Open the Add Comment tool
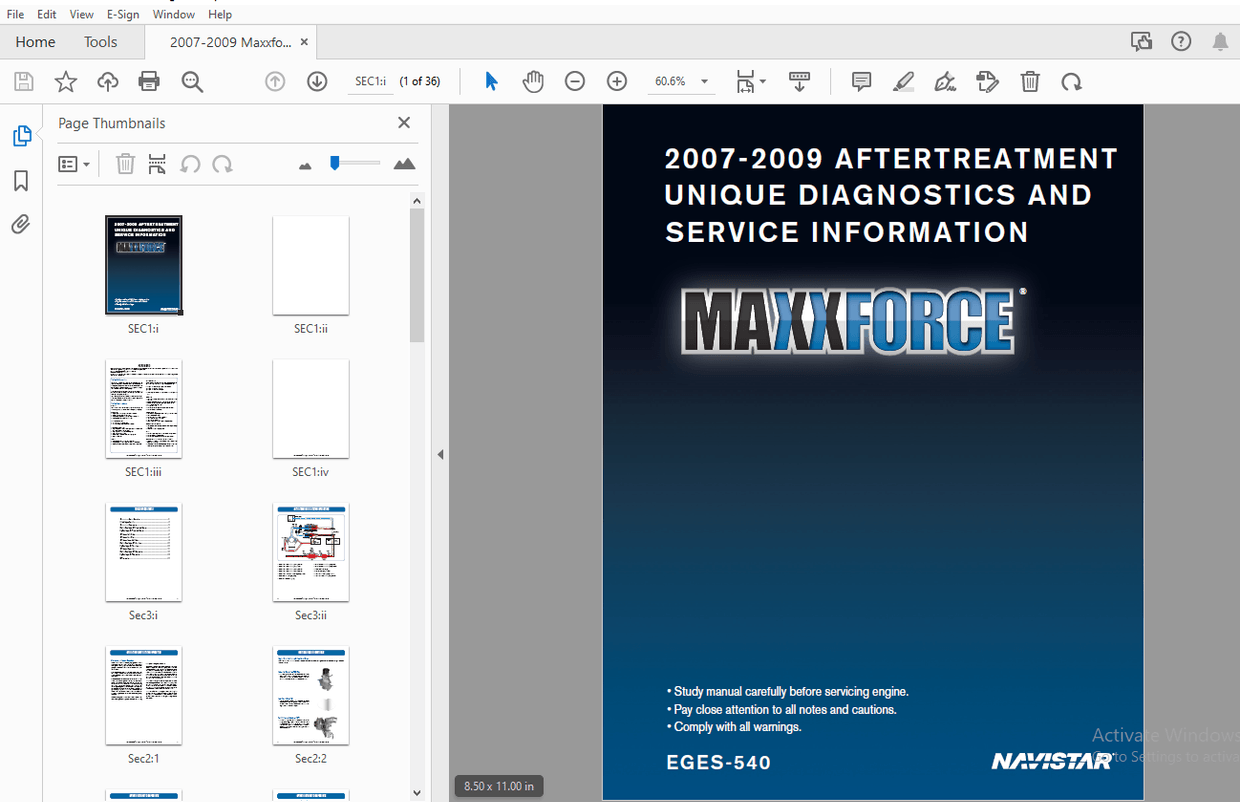 [861, 81]
